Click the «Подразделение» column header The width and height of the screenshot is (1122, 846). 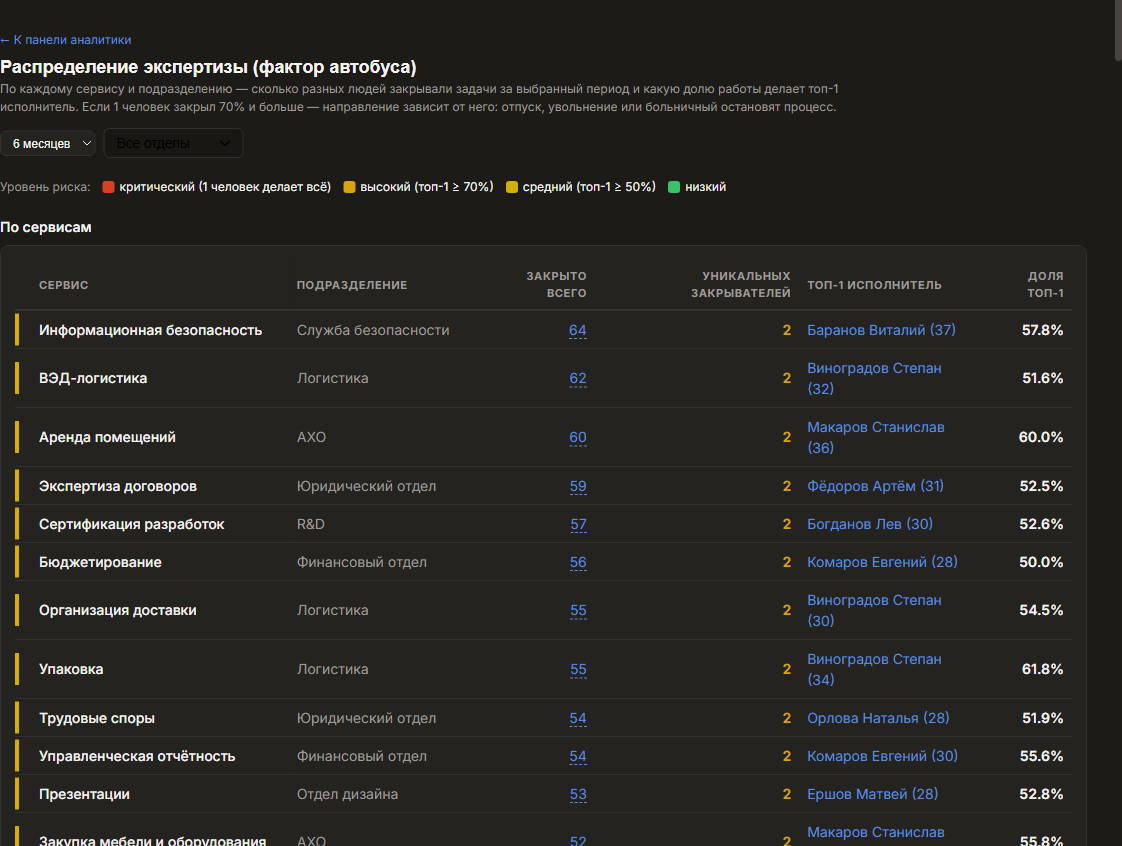pos(352,285)
